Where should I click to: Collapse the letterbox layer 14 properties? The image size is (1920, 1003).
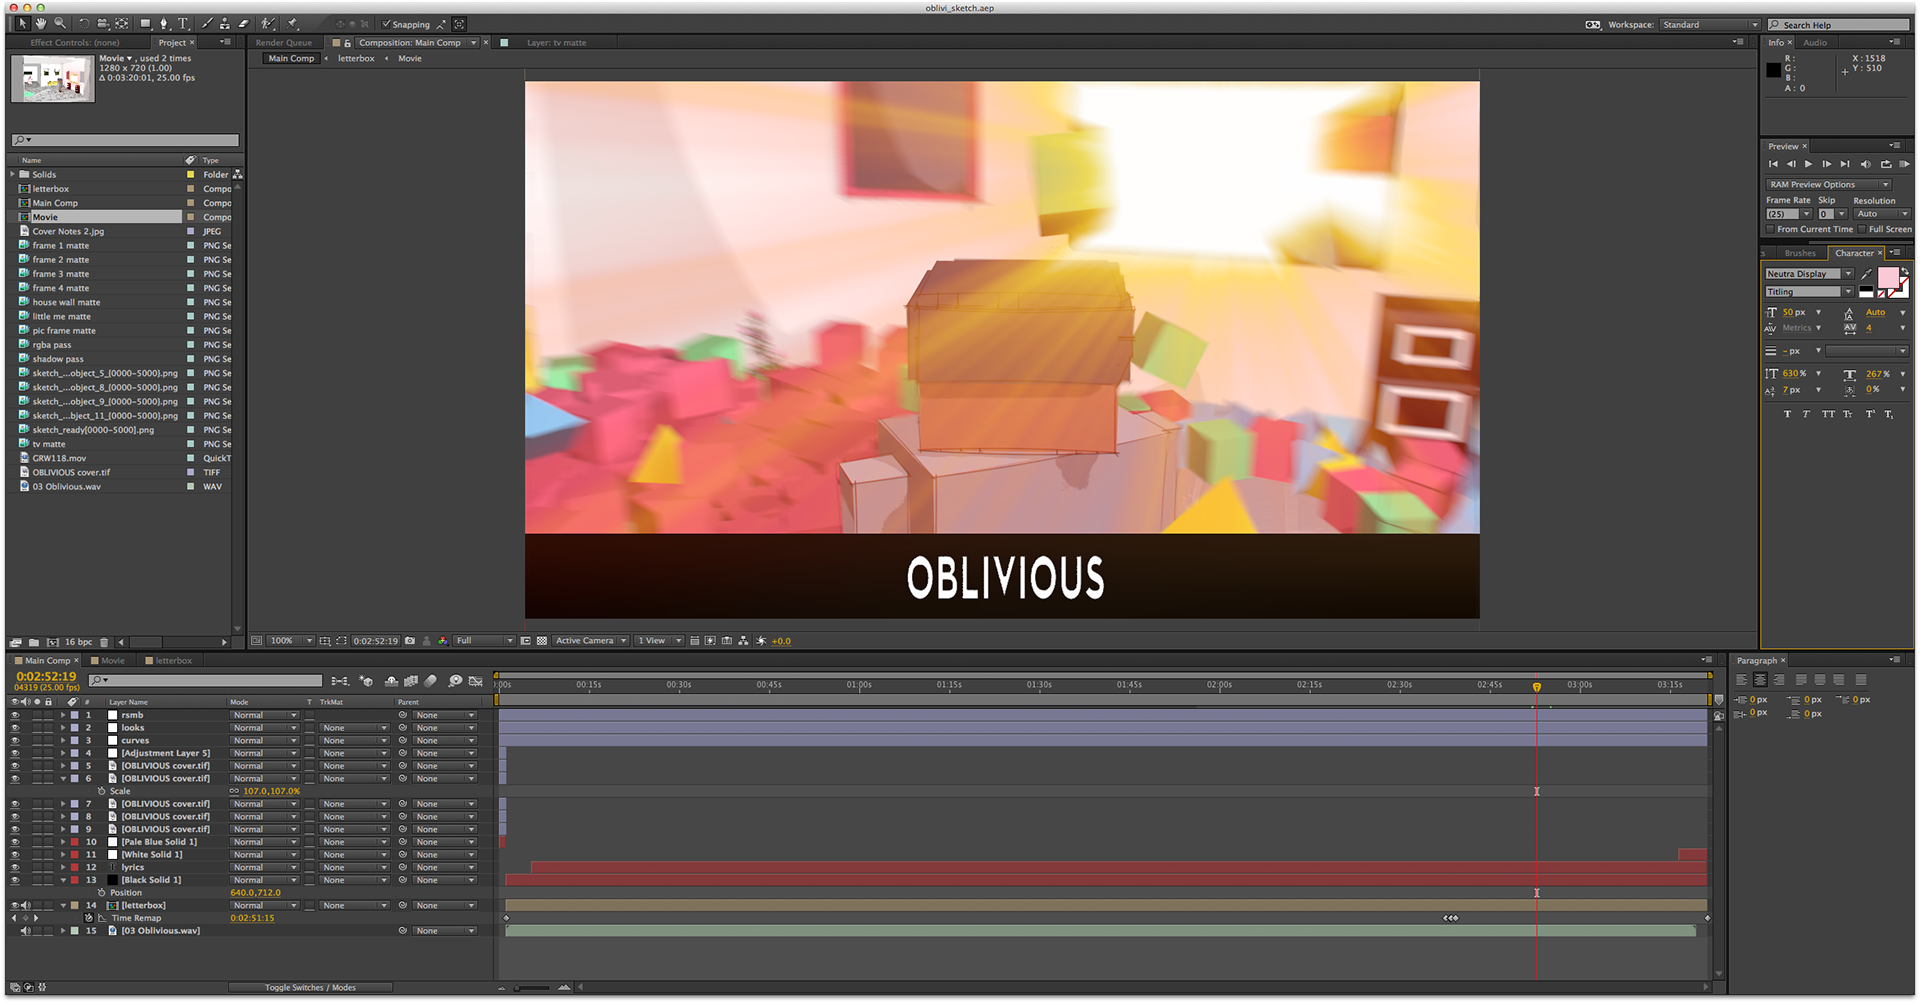(x=63, y=905)
